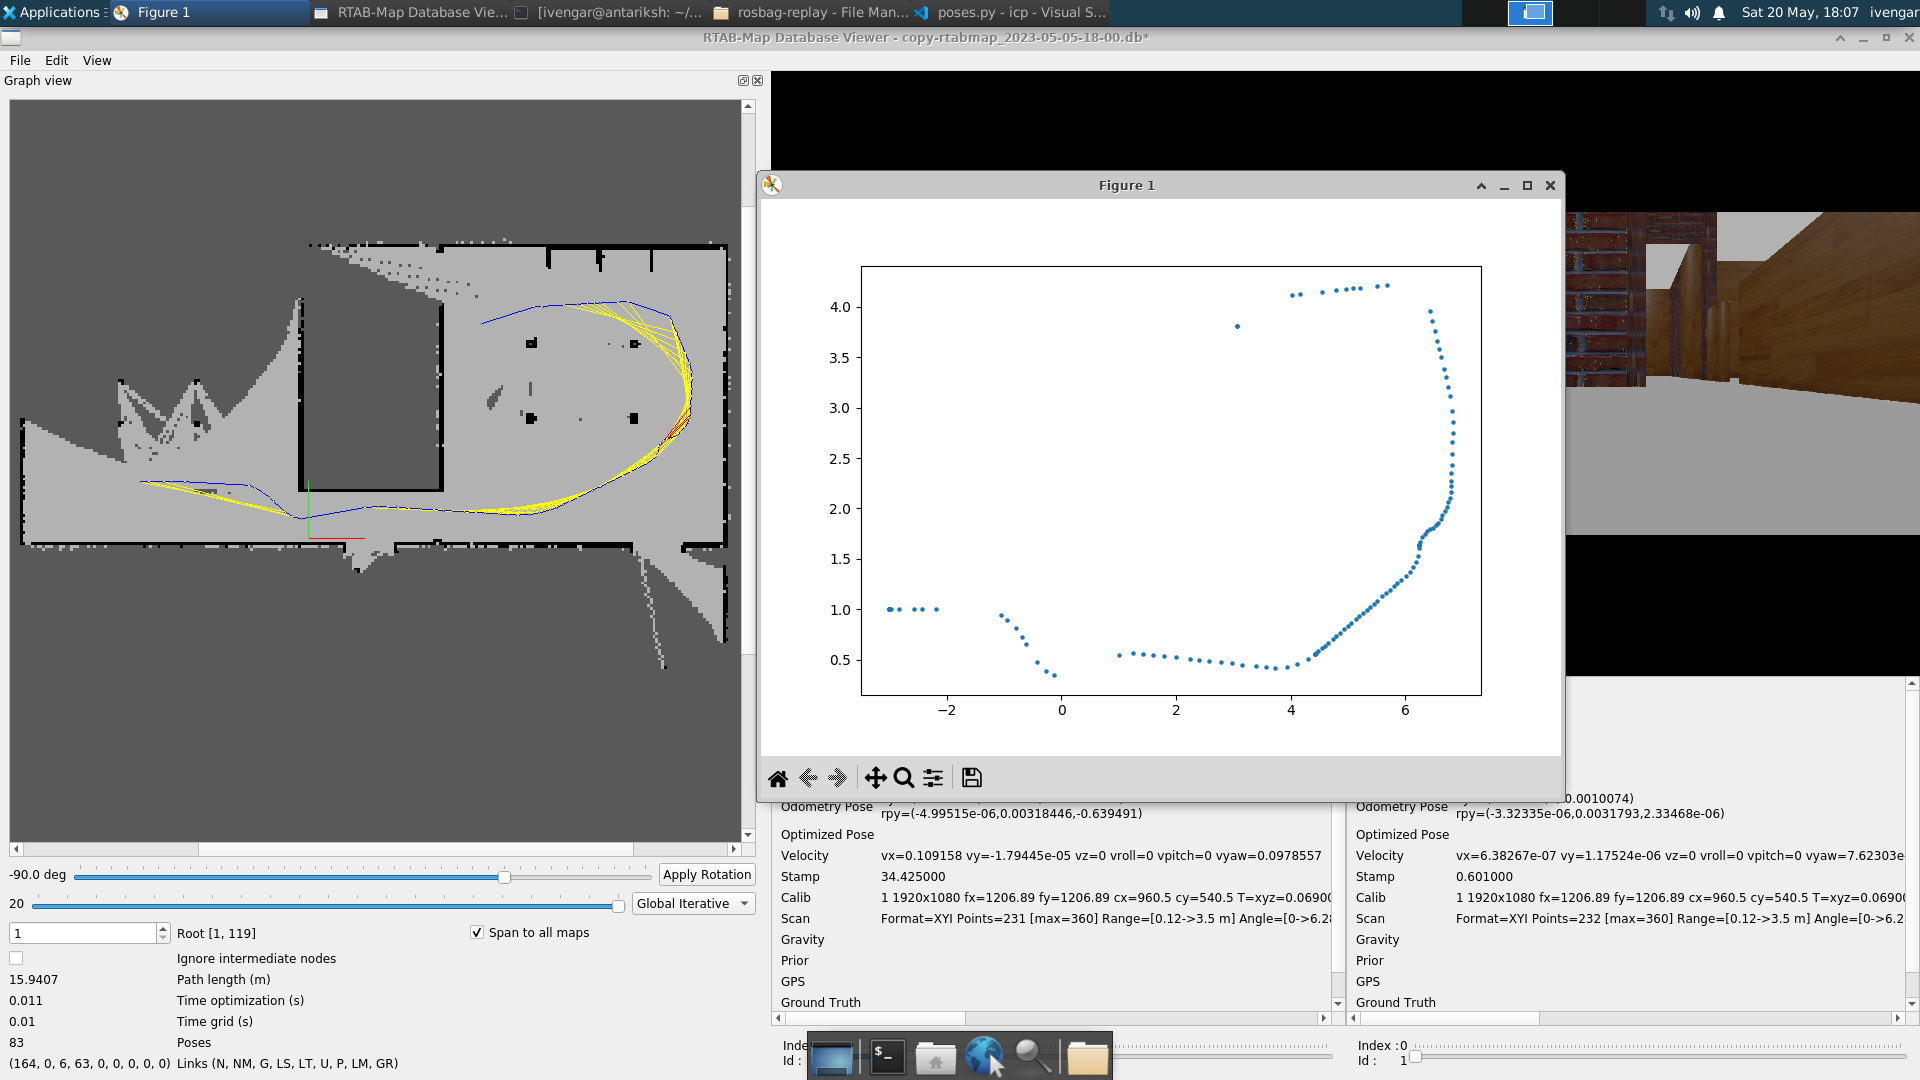The width and height of the screenshot is (1920, 1080).
Task: Select the Pan tool in Figure 1 toolbar
Action: [x=875, y=777]
